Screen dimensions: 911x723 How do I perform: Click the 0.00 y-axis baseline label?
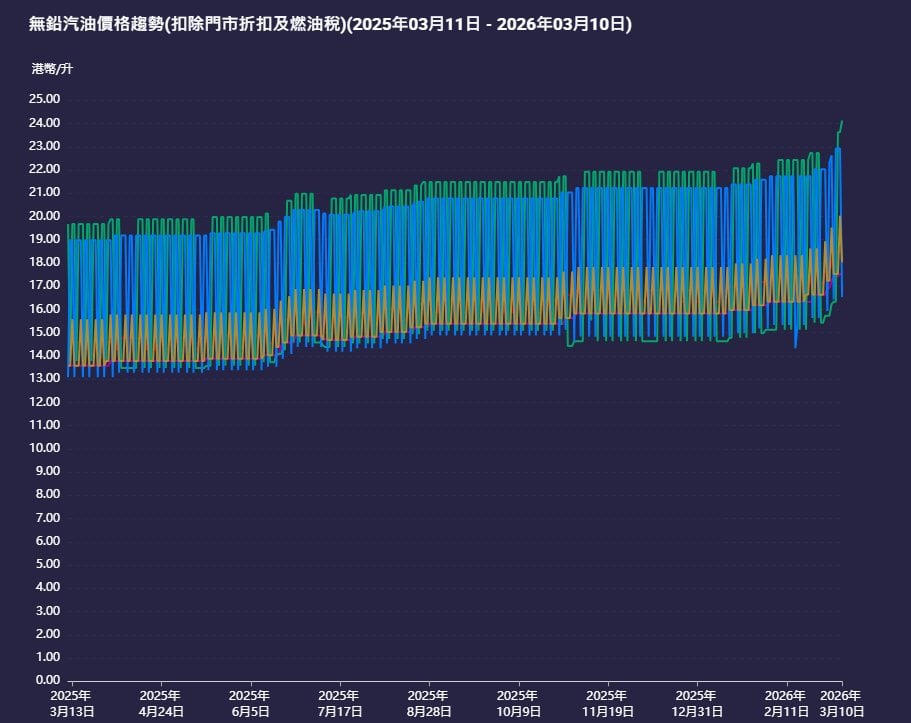[47, 681]
